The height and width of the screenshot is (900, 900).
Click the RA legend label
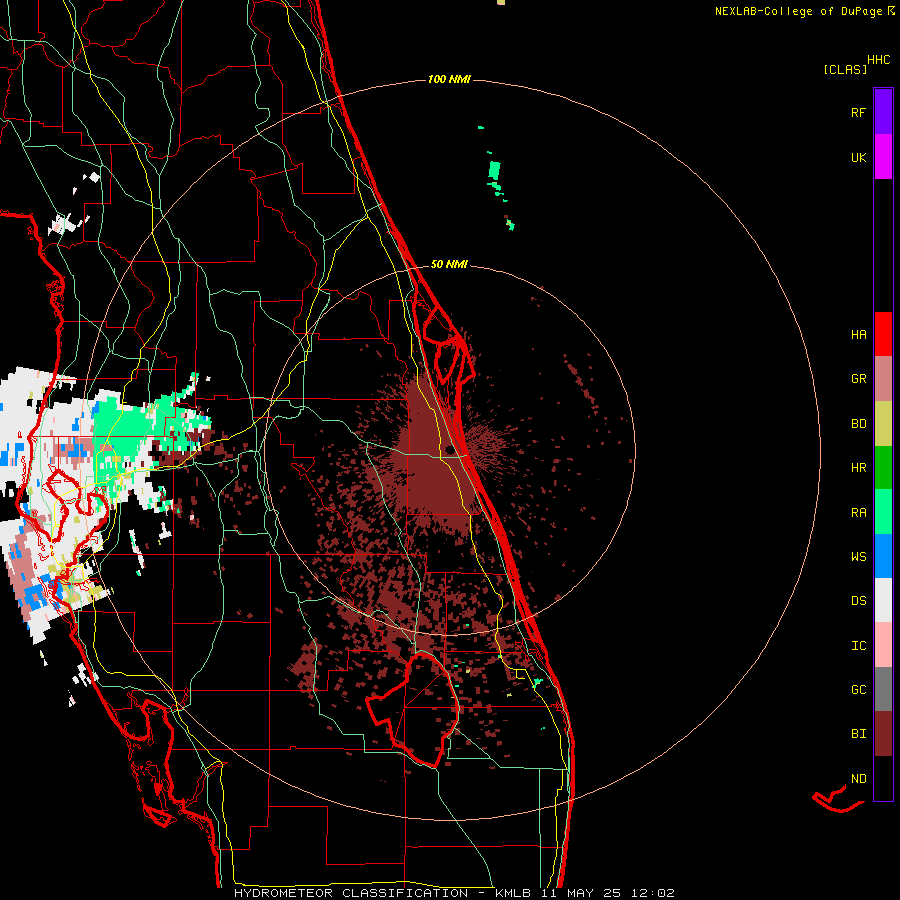pyautogui.click(x=858, y=513)
